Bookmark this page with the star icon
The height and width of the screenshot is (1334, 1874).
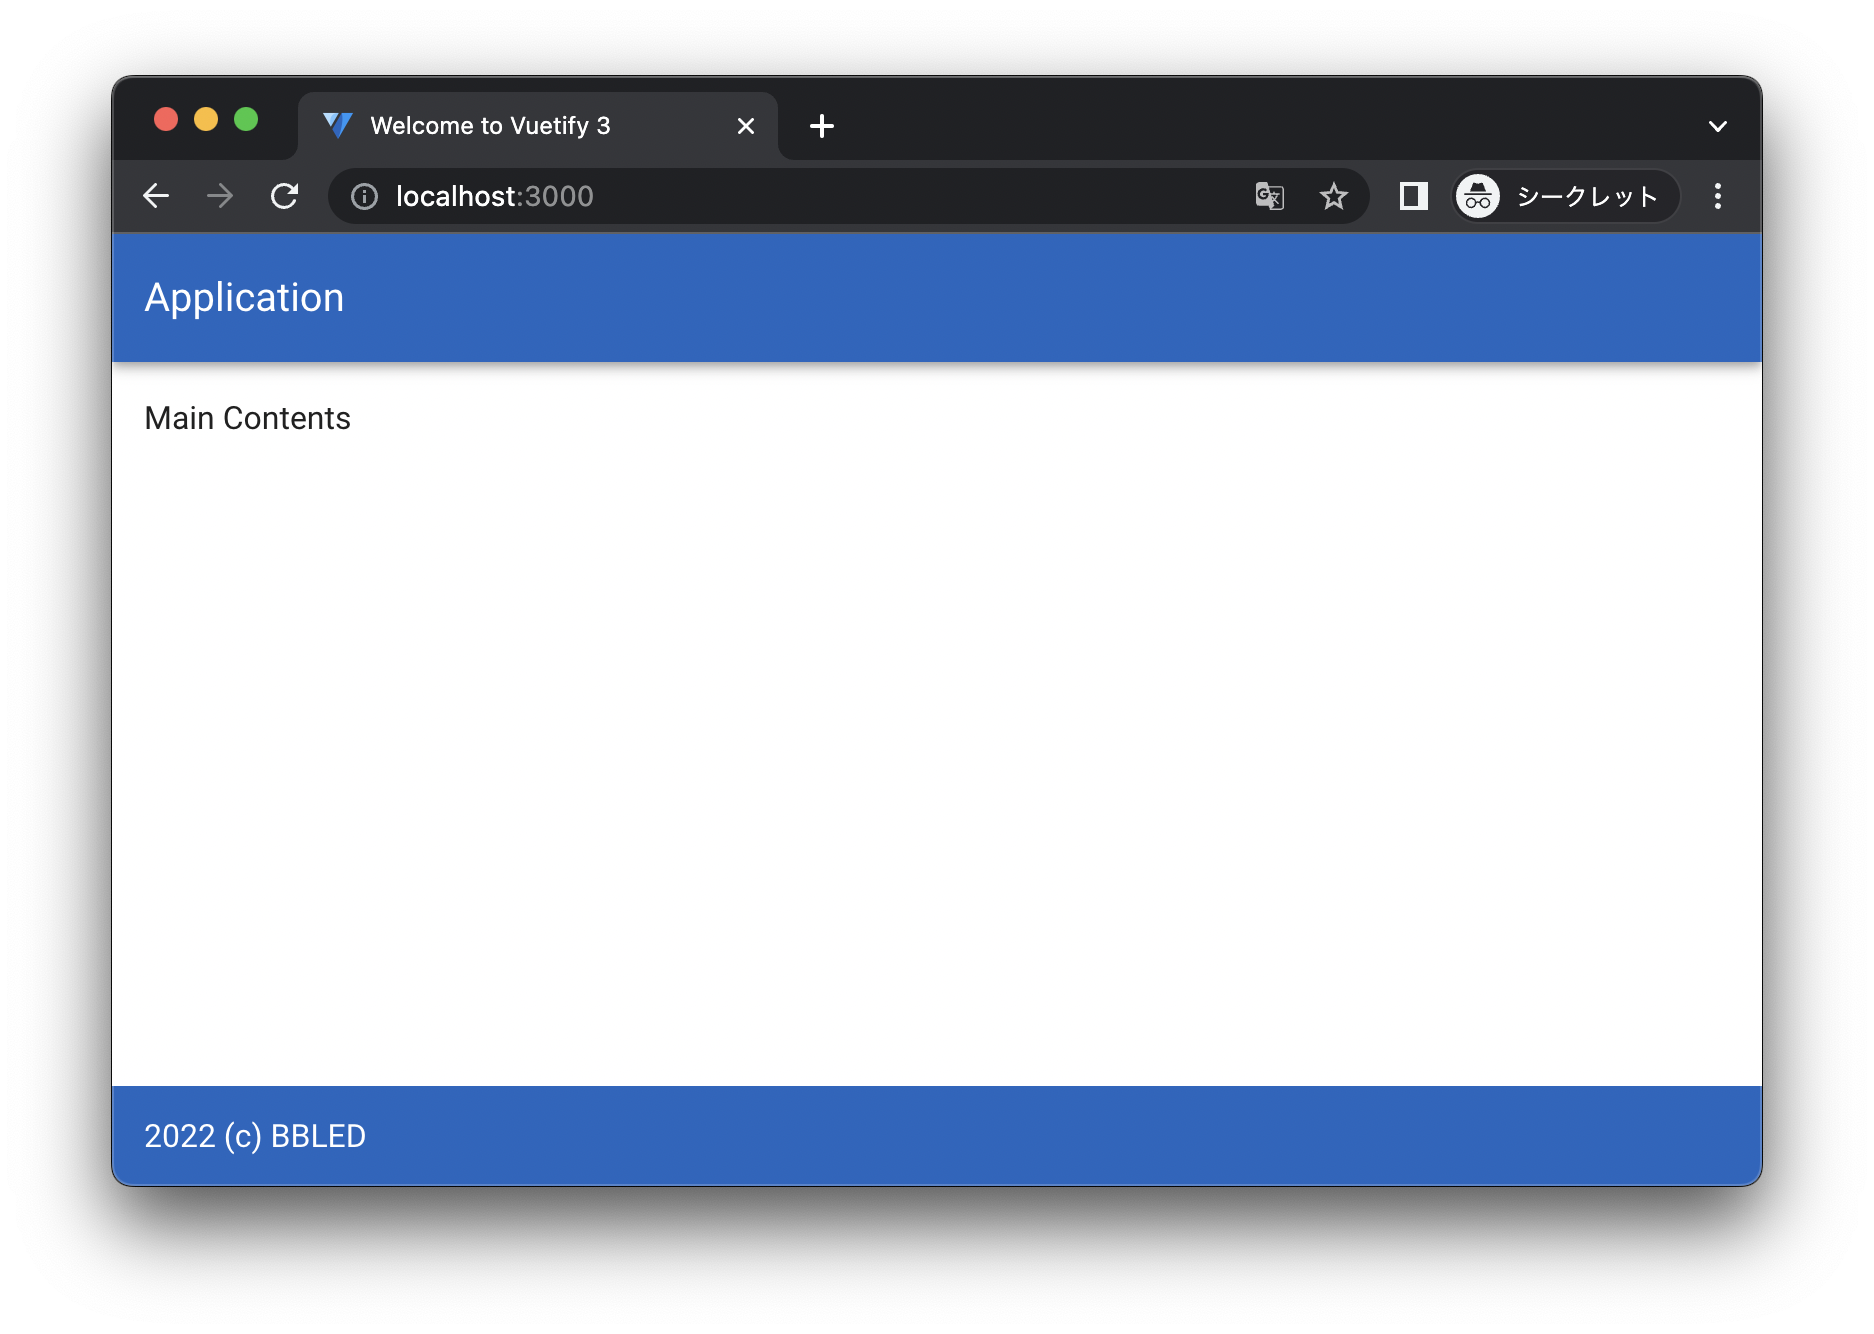pyautogui.click(x=1334, y=196)
